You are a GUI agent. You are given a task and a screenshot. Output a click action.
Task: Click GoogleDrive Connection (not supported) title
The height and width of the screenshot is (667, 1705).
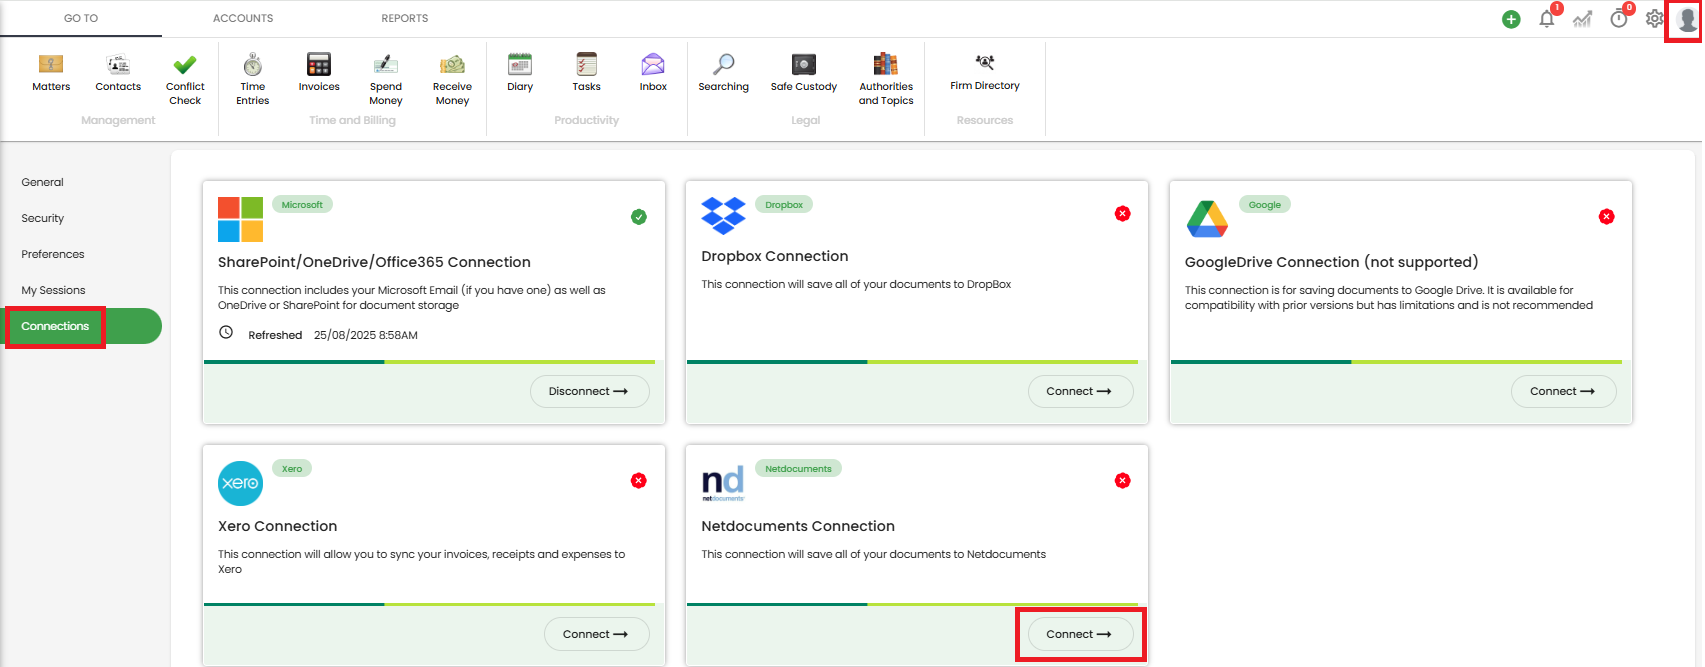pyautogui.click(x=1331, y=262)
